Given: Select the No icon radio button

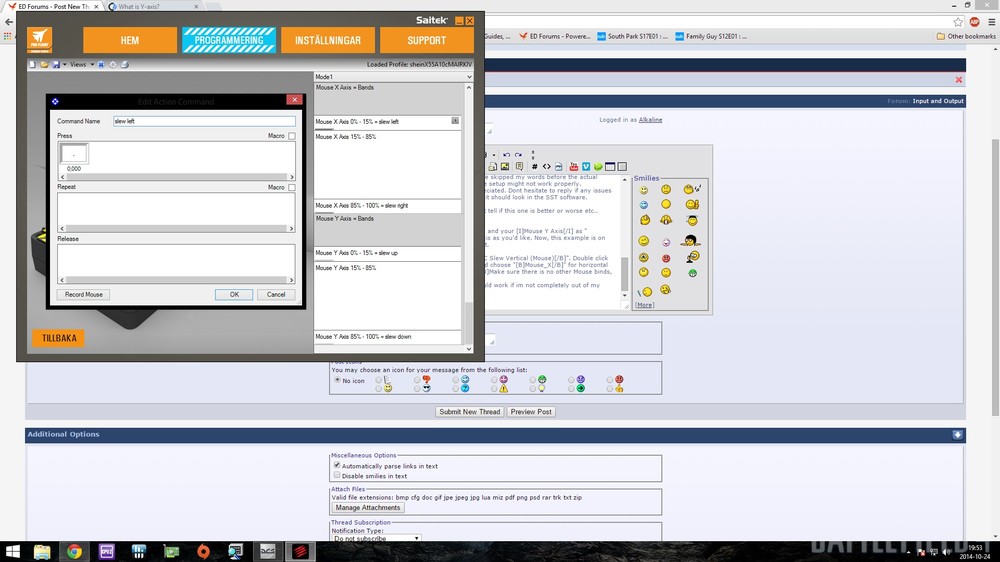Looking at the screenshot, I should pos(337,380).
